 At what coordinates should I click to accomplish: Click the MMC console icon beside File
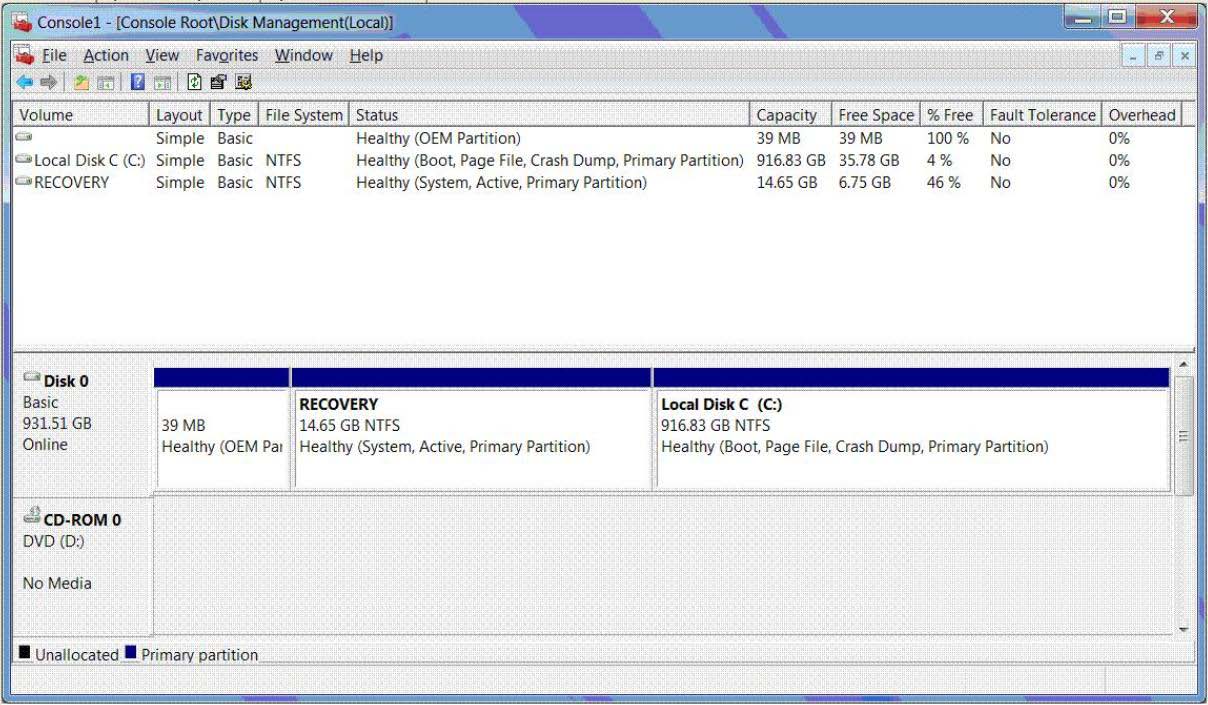[25, 54]
